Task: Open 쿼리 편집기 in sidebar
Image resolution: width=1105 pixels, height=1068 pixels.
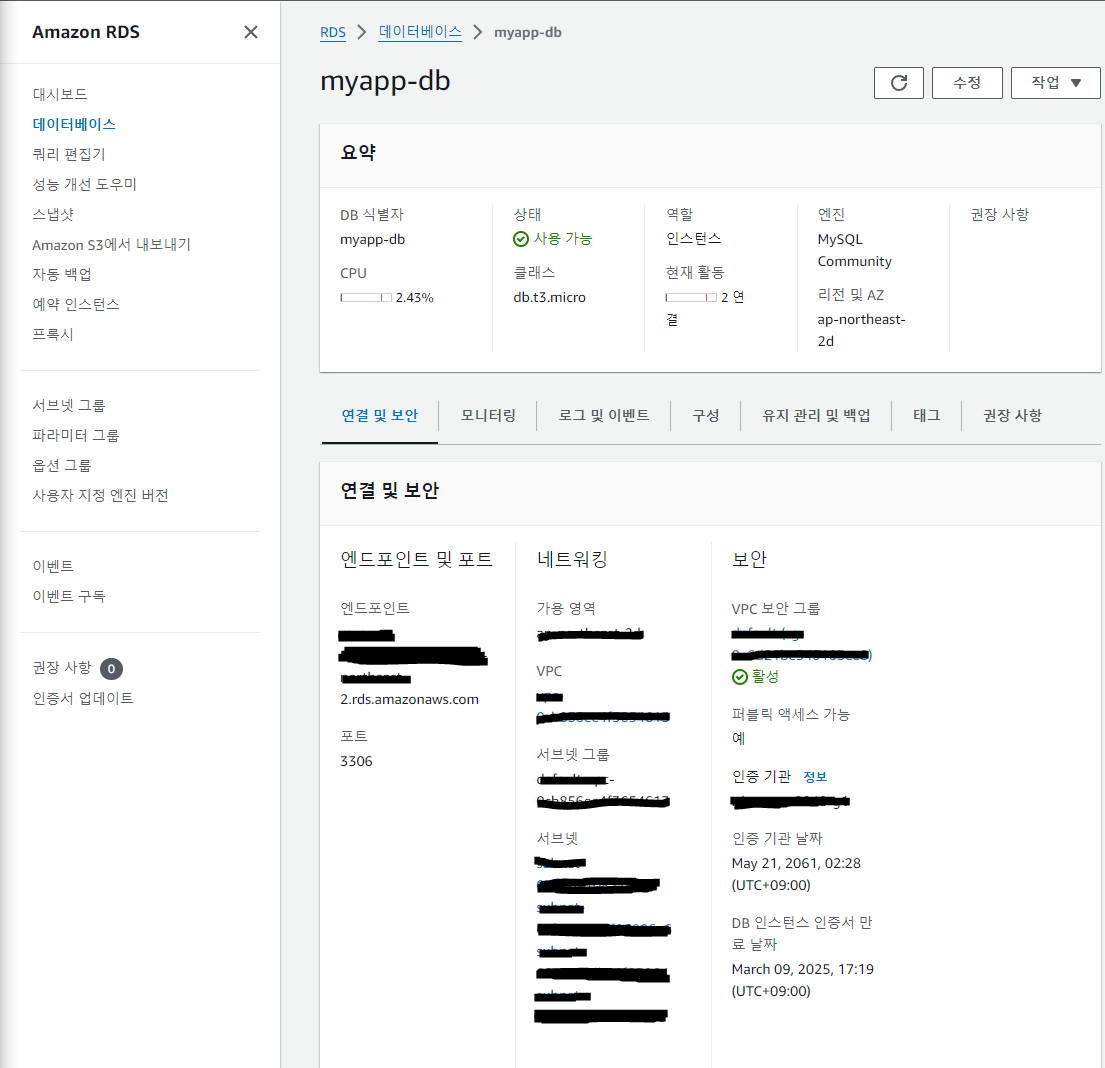Action: pos(69,154)
